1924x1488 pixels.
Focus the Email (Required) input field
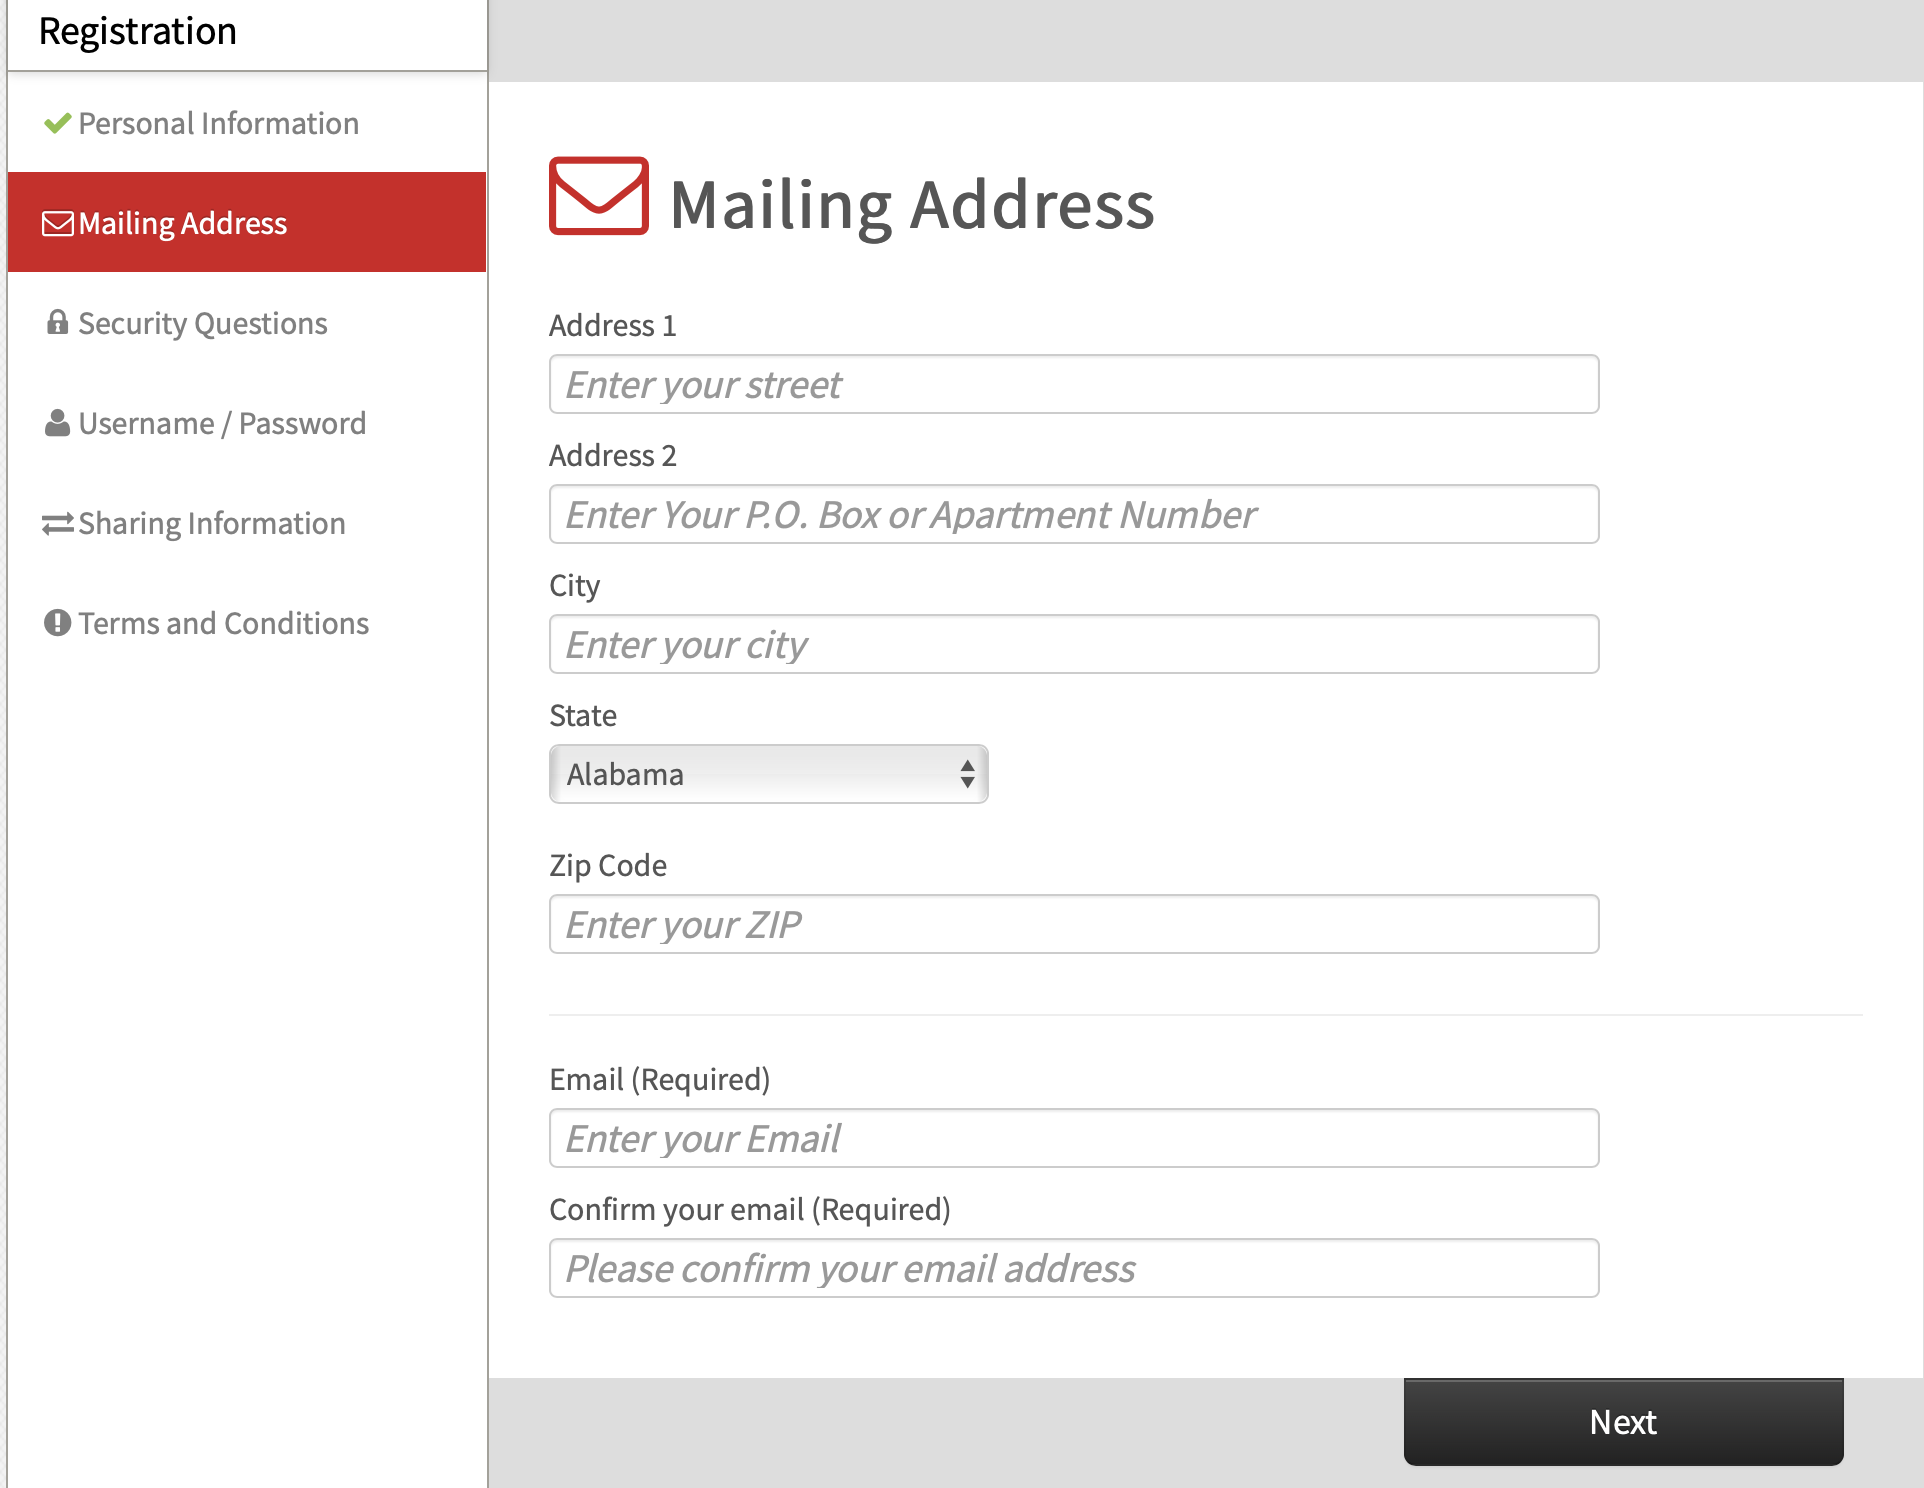click(x=1073, y=1138)
